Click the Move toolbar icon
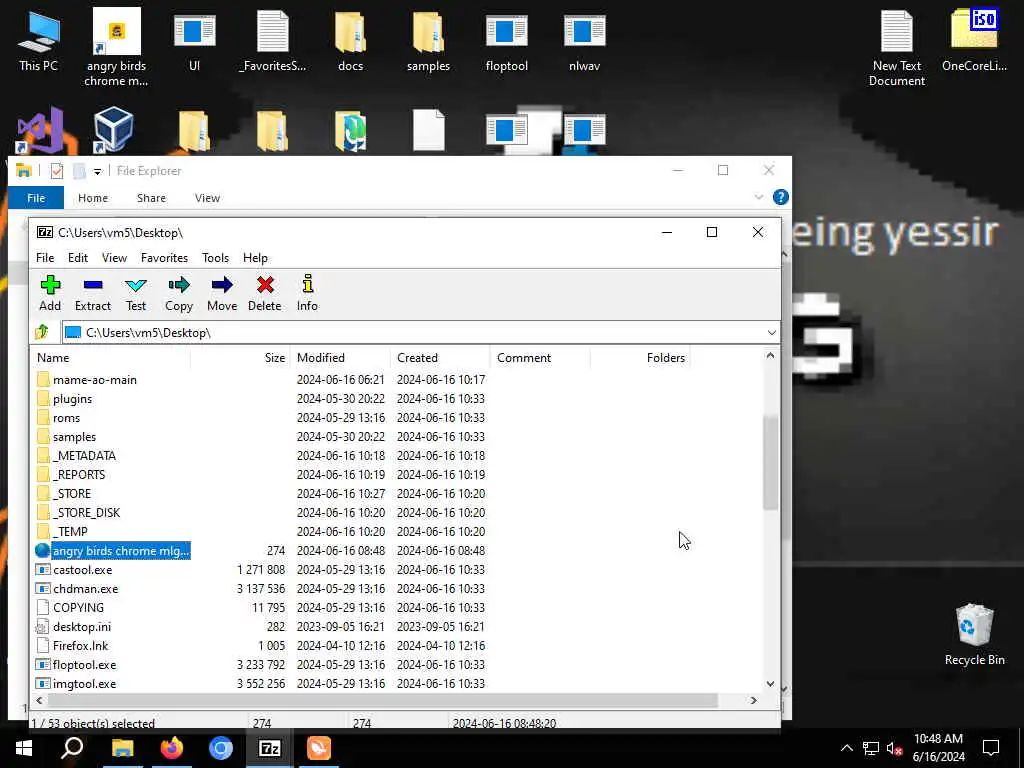Viewport: 1024px width, 768px height. click(x=222, y=293)
